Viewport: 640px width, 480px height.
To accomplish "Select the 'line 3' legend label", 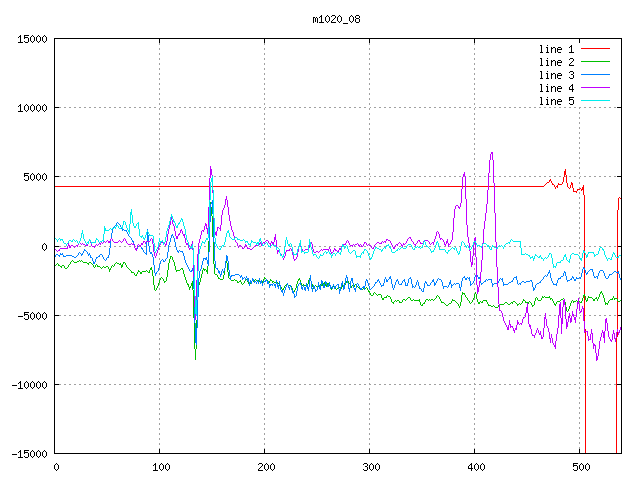I will (x=556, y=75).
